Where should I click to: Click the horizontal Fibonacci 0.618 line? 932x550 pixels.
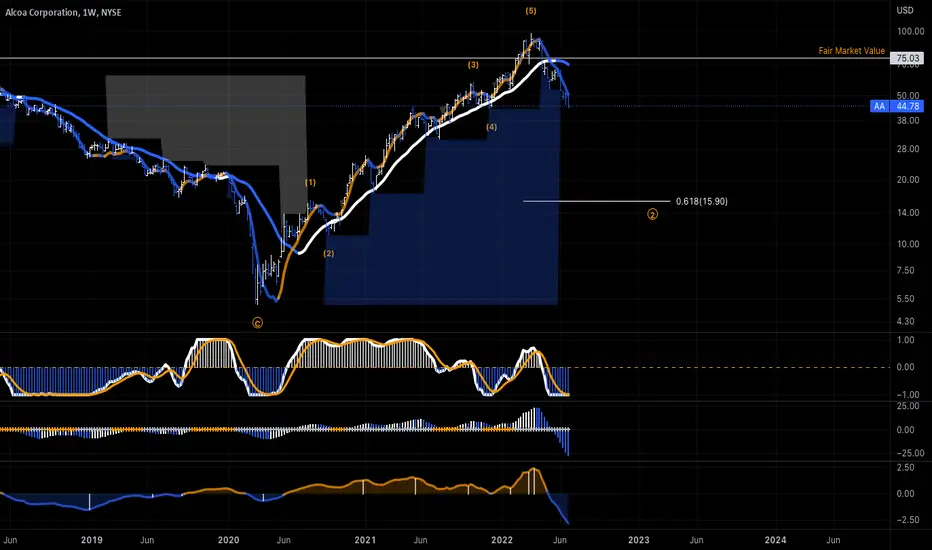[596, 202]
